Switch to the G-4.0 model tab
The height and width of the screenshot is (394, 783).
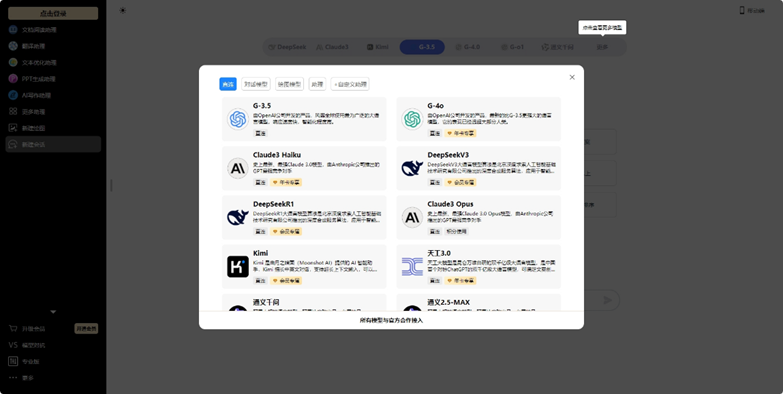(x=468, y=47)
